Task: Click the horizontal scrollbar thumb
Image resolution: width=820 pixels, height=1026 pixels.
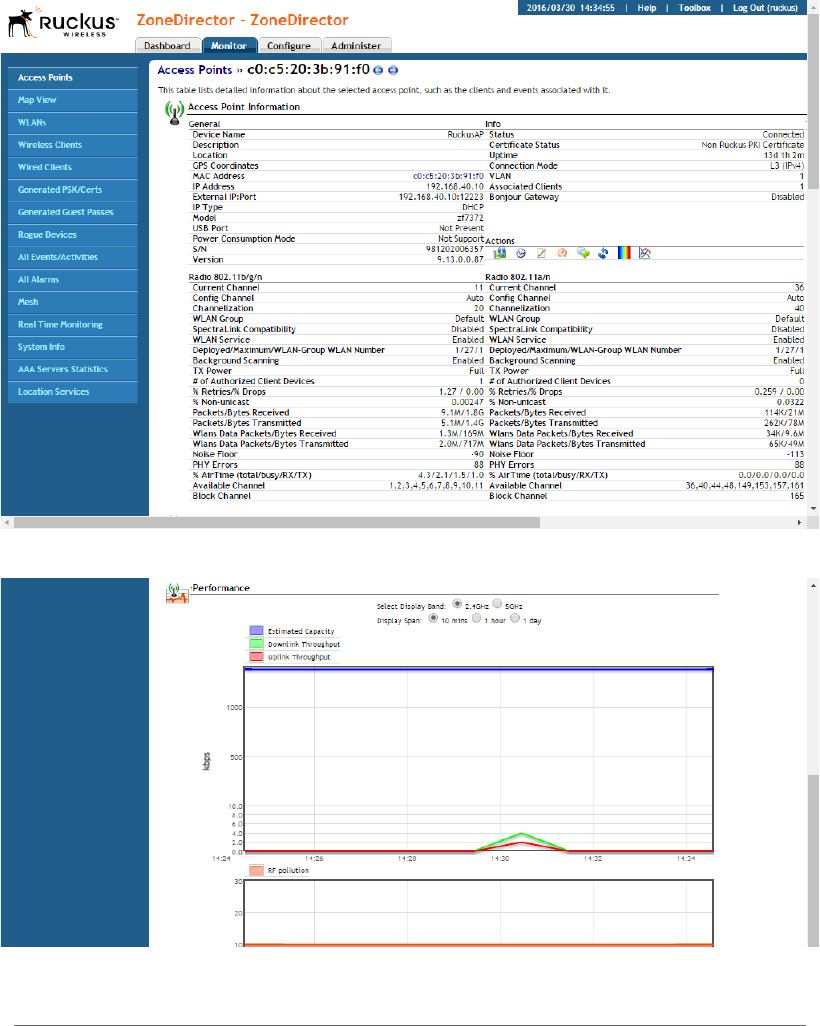Action: [x=277, y=522]
